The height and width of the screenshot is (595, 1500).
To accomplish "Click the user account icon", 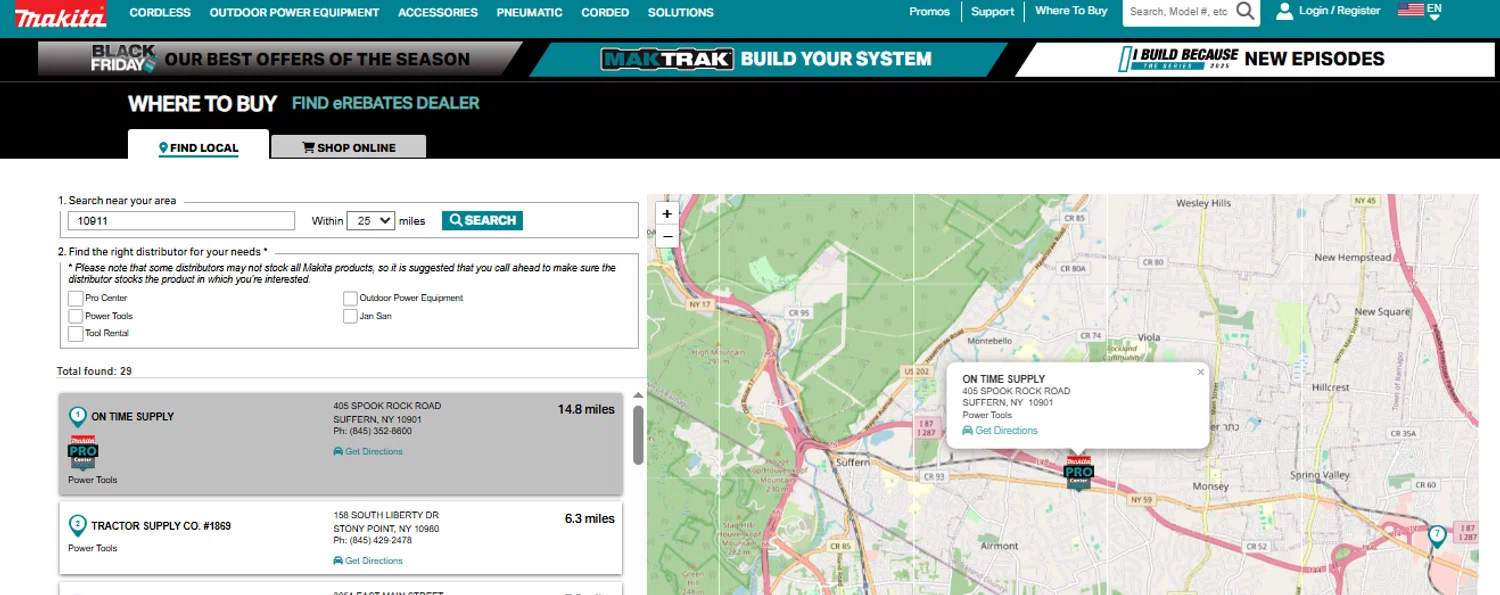I will (x=1285, y=12).
